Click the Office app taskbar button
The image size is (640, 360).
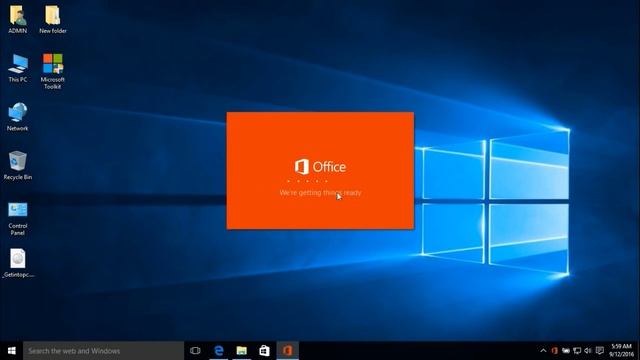287,351
